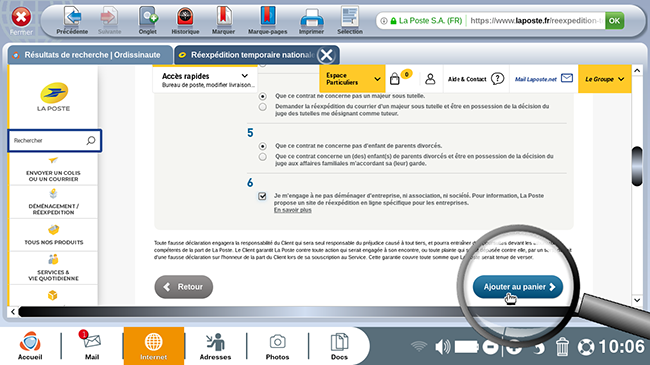Select Demander la réexpédition majeur sous tutelle option
The width and height of the screenshot is (650, 365).
click(x=262, y=107)
